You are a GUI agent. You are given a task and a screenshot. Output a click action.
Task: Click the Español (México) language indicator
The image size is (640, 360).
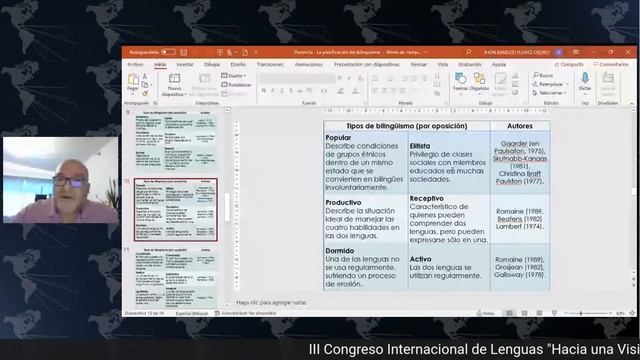coord(191,313)
